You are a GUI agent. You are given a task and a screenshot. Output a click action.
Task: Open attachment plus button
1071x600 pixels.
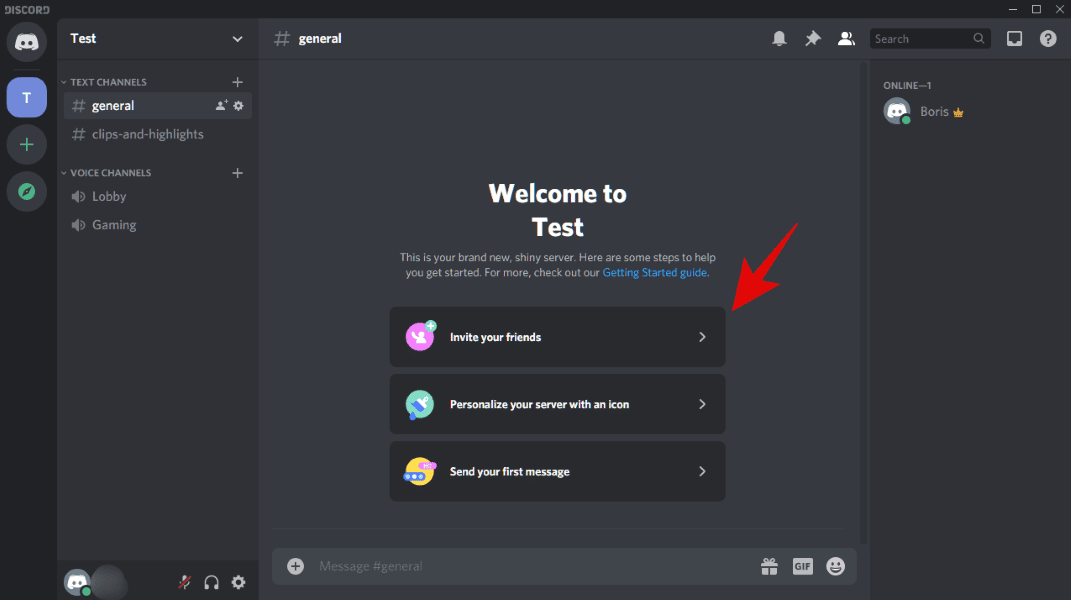click(295, 566)
